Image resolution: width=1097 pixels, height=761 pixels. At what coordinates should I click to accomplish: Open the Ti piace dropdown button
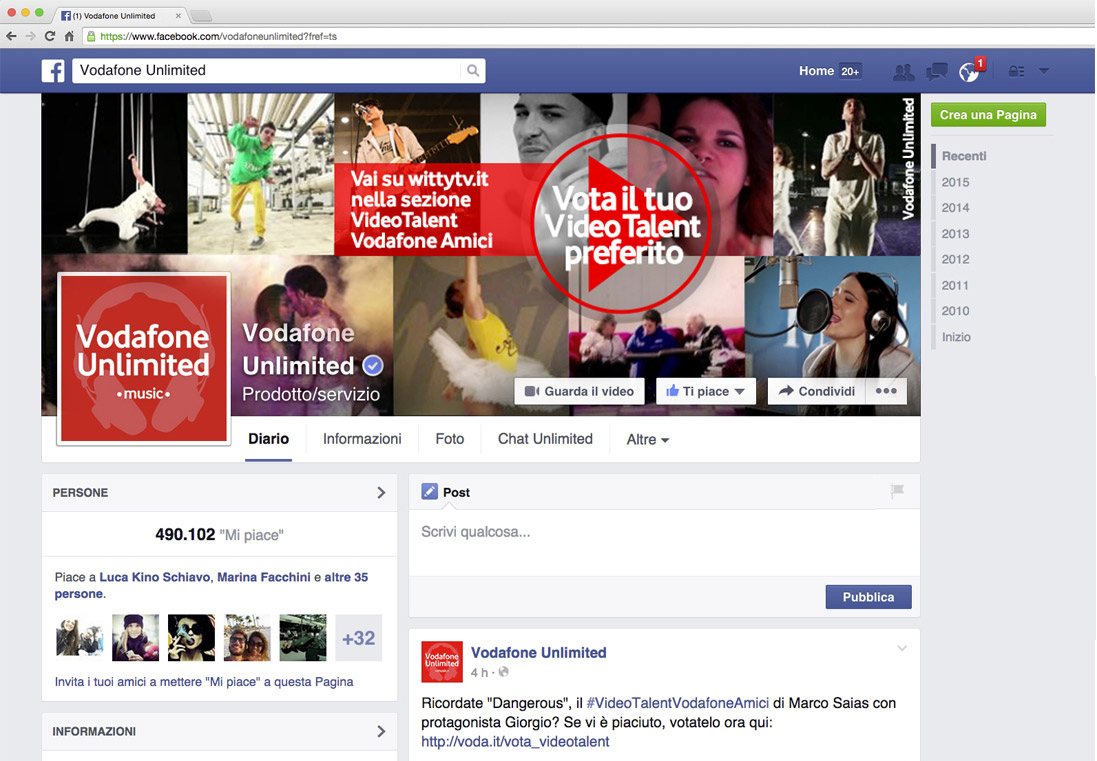(x=706, y=391)
